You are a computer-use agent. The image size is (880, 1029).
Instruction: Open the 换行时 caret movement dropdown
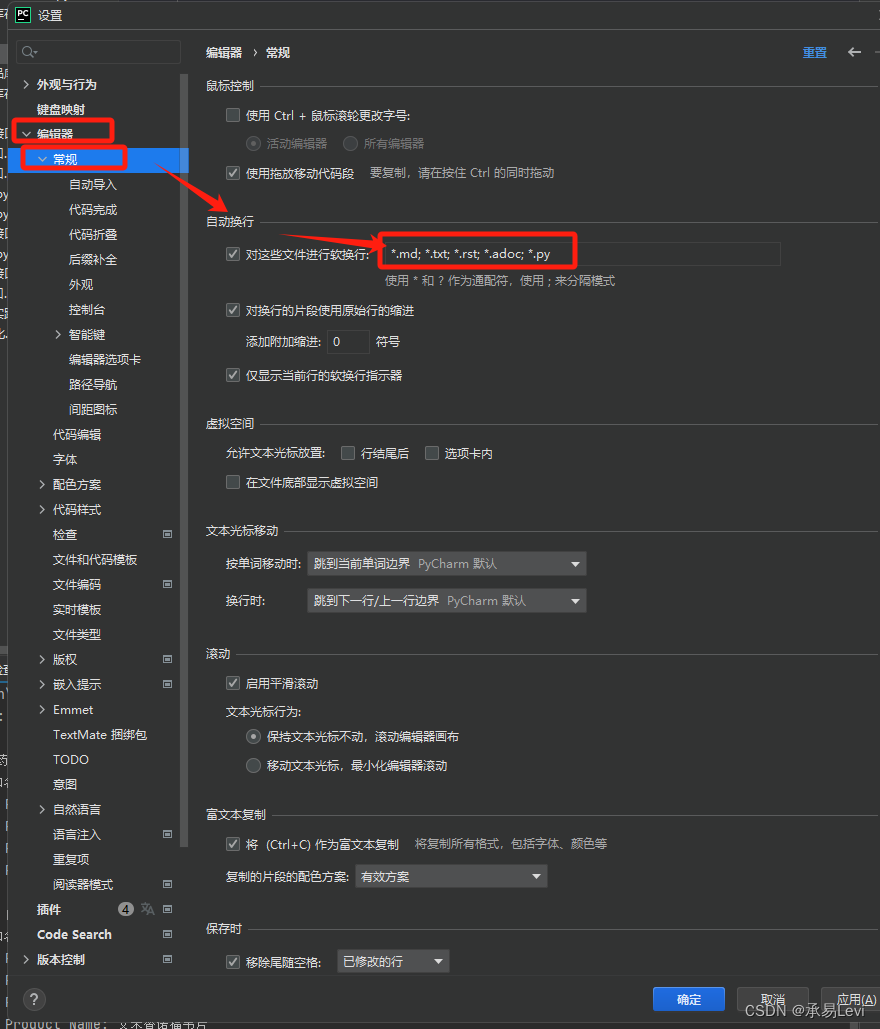coord(446,600)
